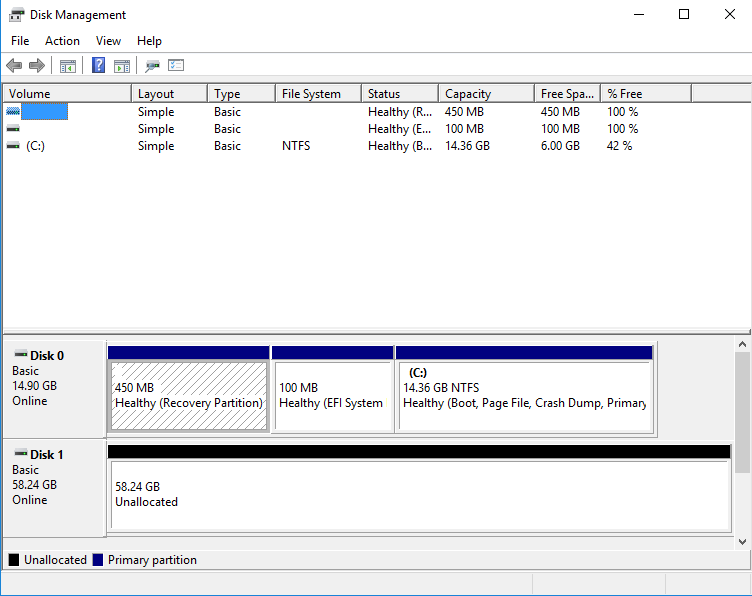Open the File menu

click(20, 41)
